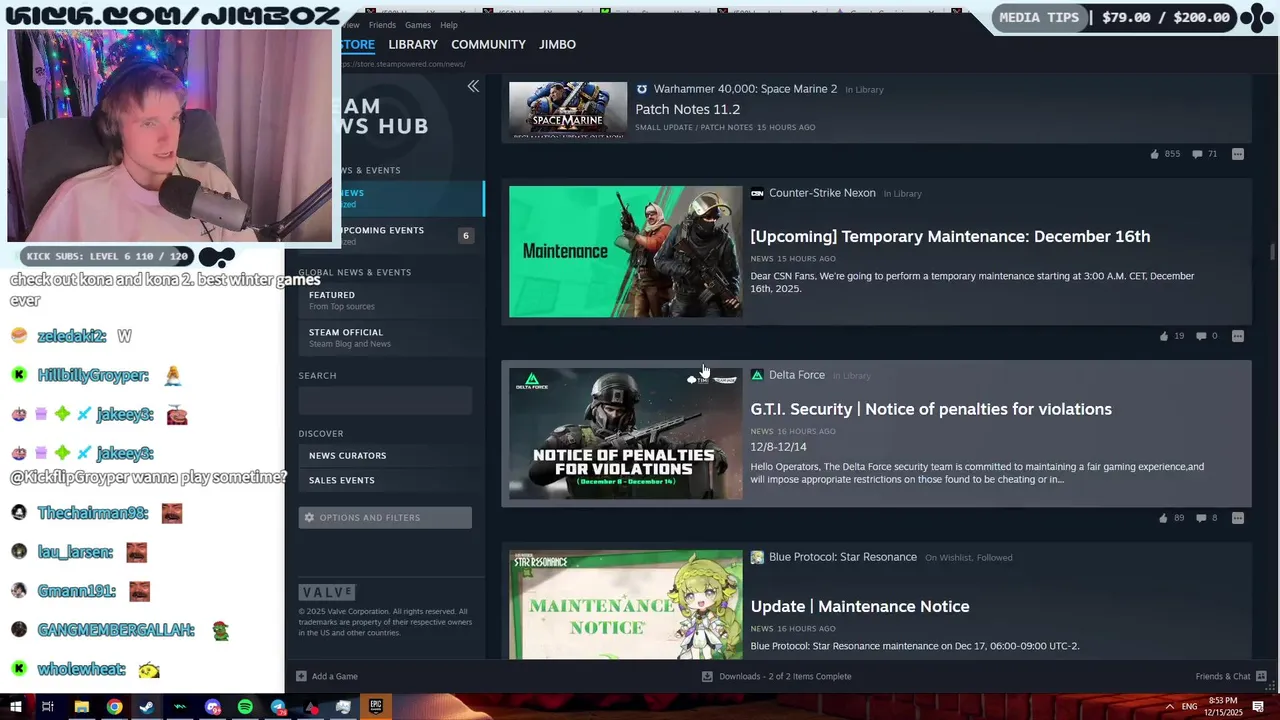1280x720 pixels.
Task: Click Thechairman98 username in chat
Action: (92, 513)
